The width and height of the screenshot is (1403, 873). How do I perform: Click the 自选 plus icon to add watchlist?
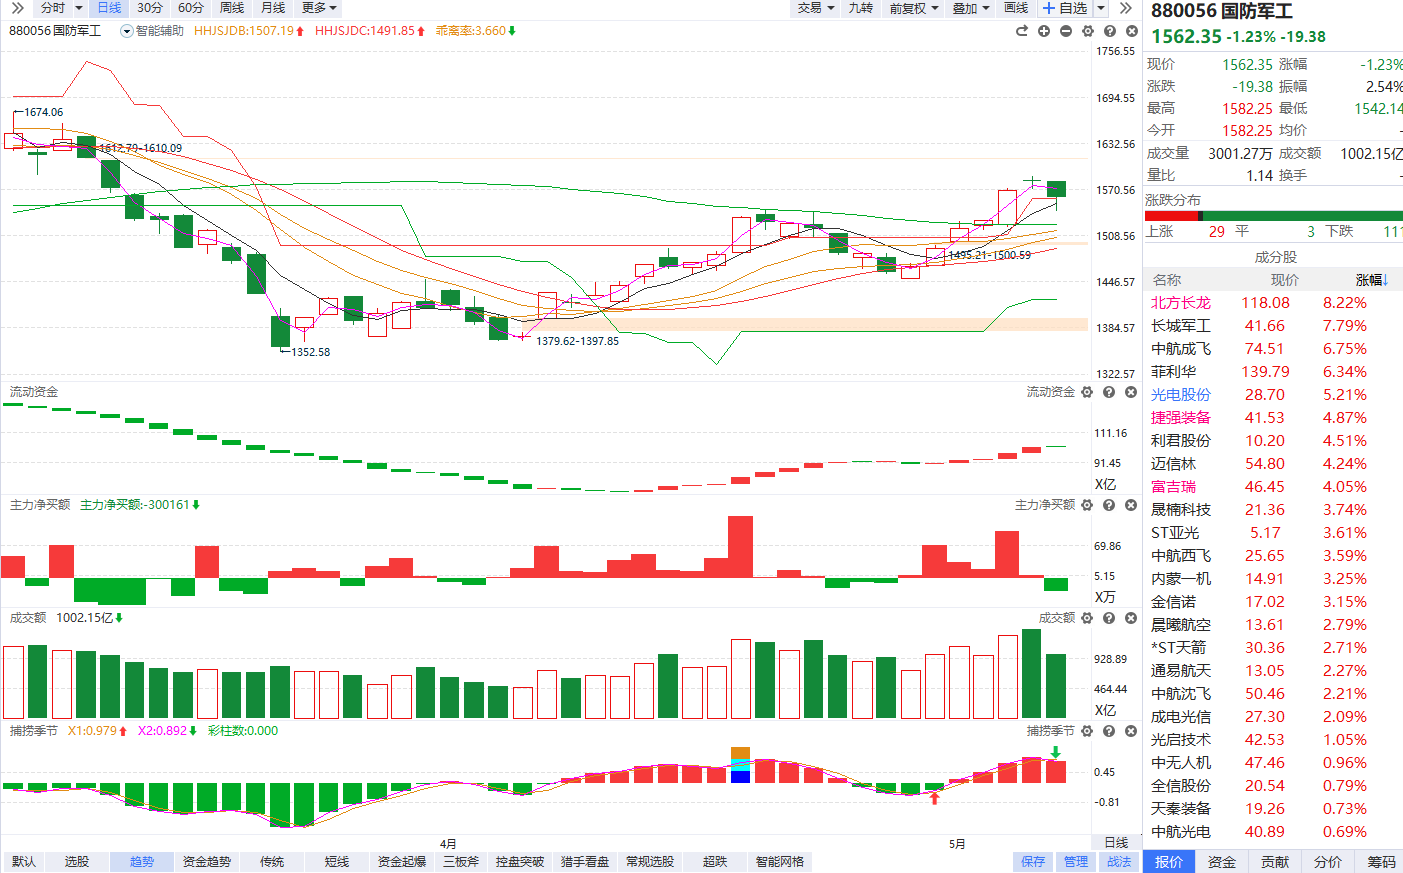1049,8
